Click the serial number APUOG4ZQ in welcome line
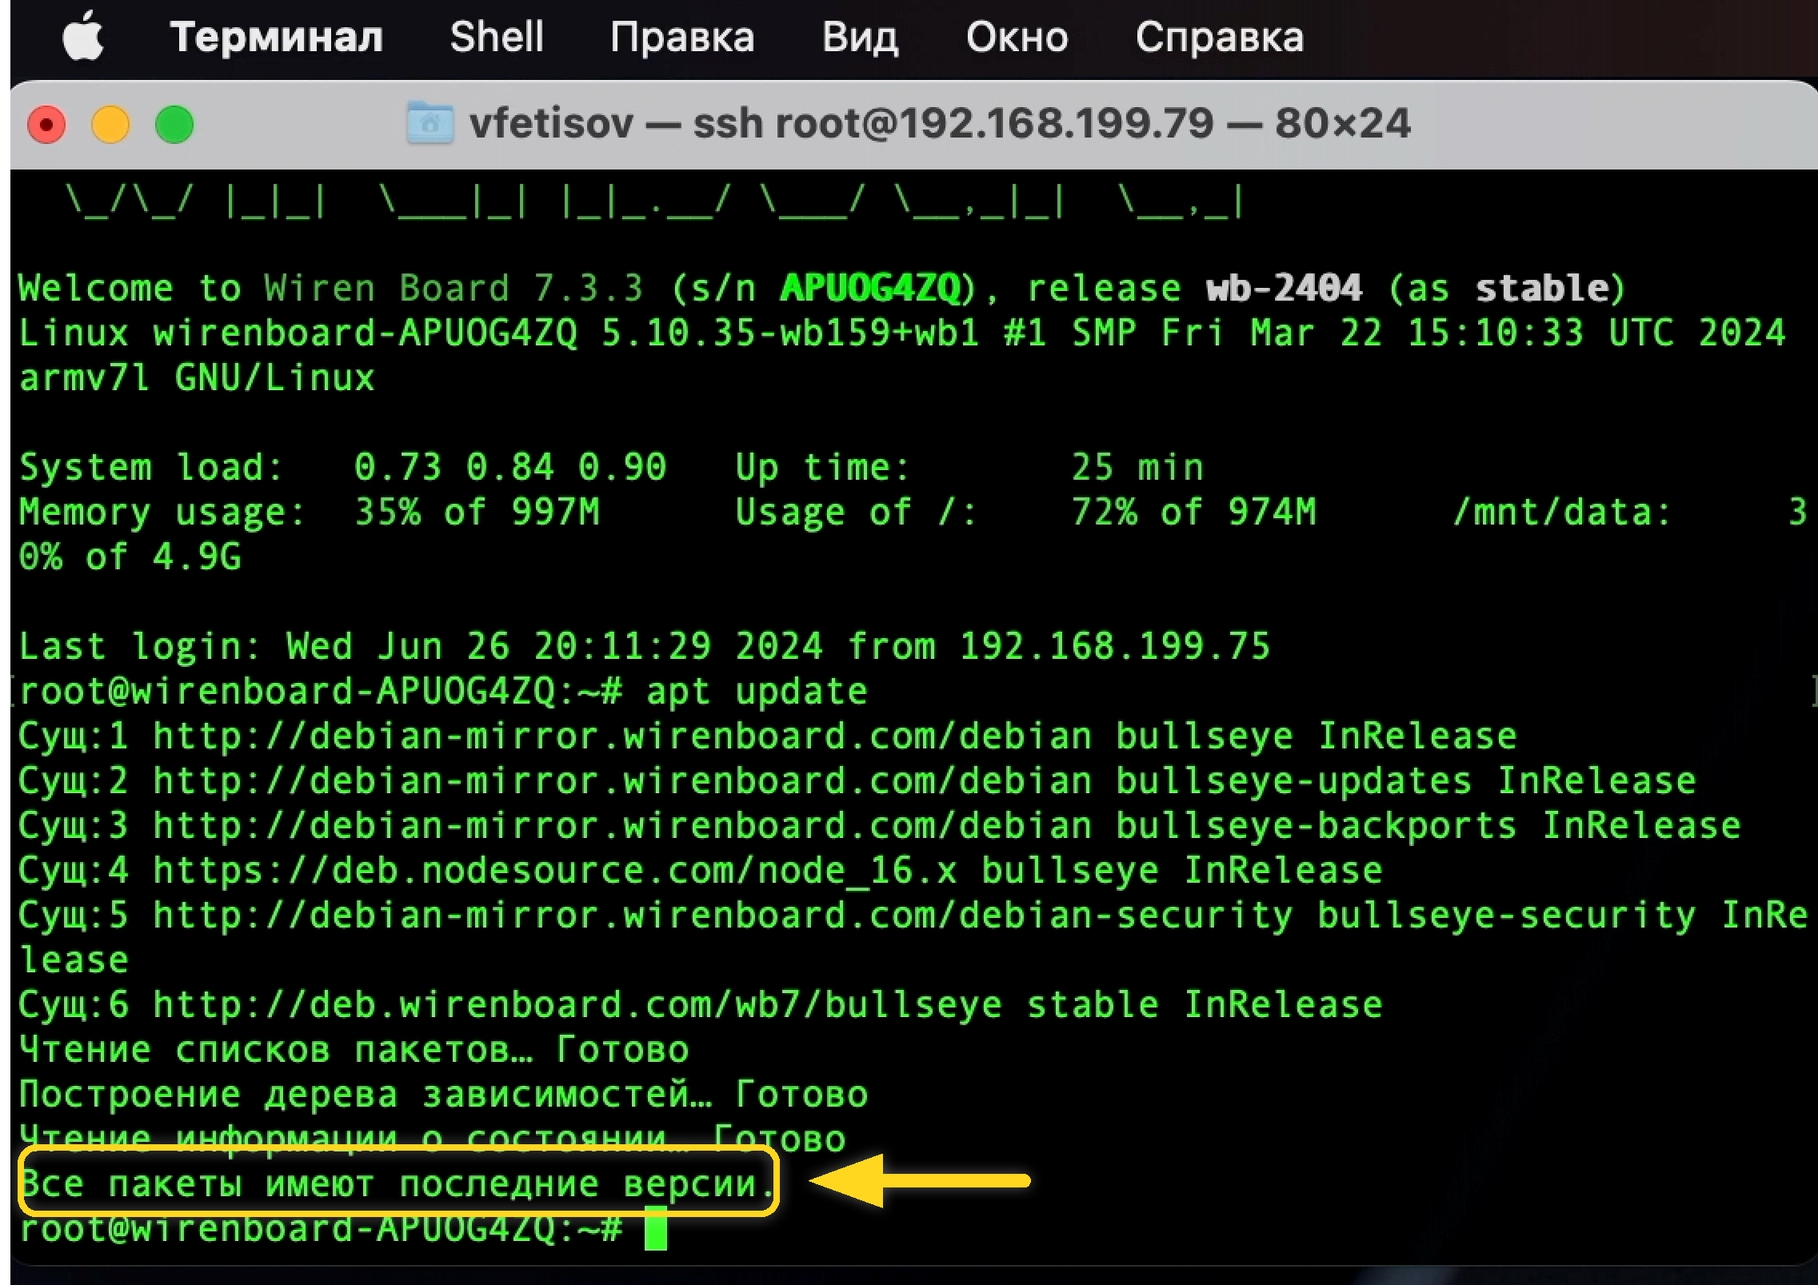This screenshot has width=1818, height=1285. 871,288
